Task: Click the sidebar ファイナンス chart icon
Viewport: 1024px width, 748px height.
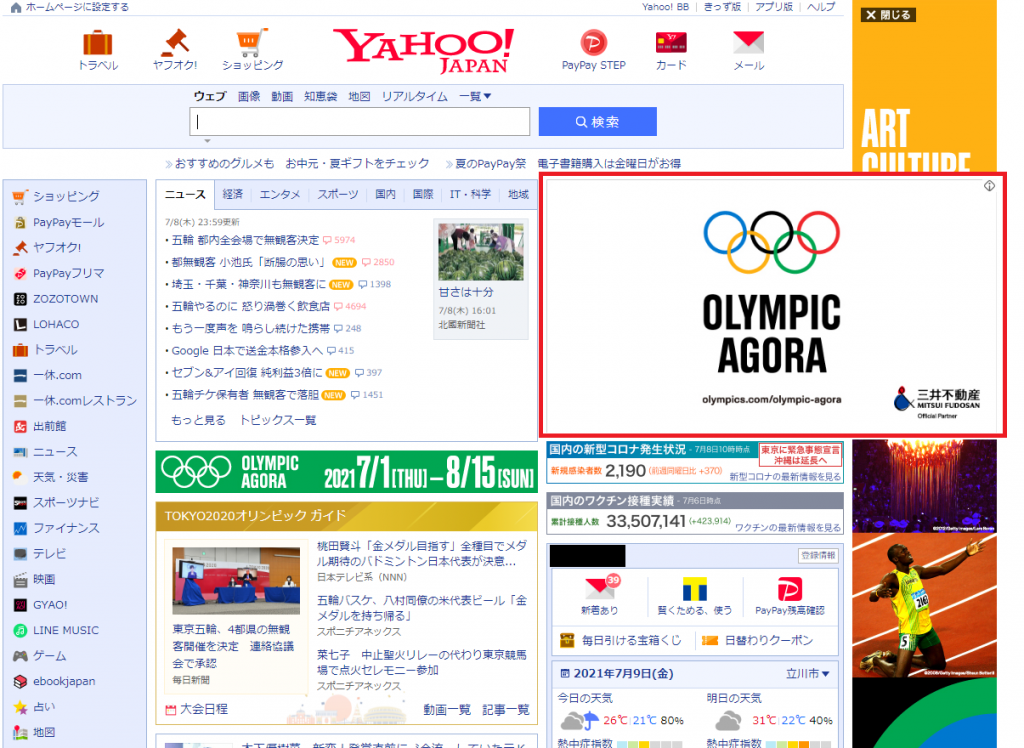Action: (20, 528)
